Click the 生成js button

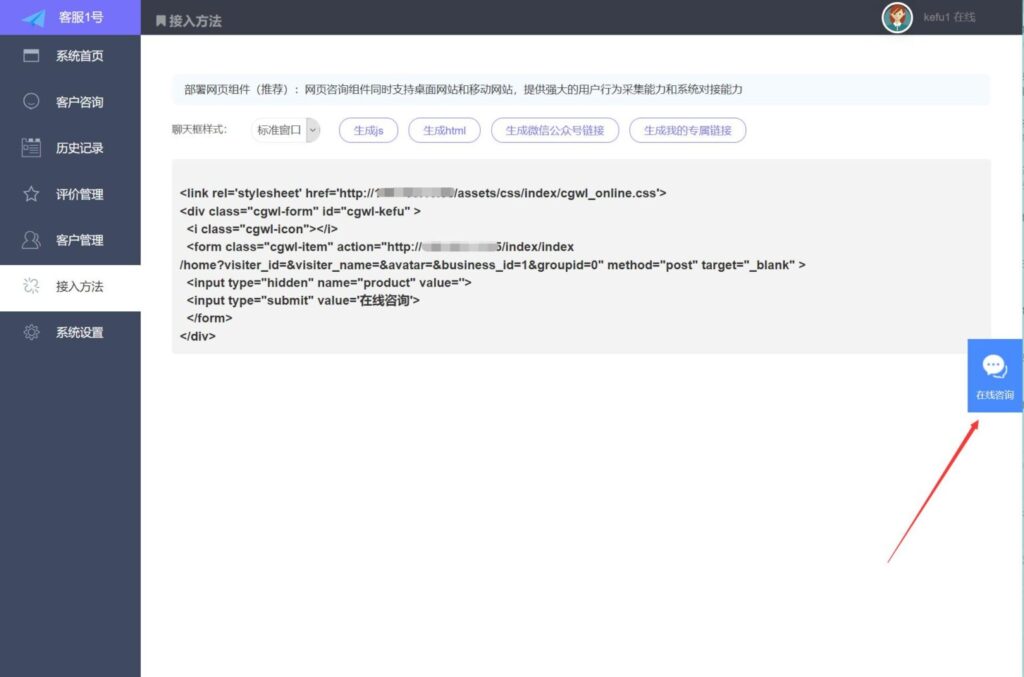click(368, 130)
